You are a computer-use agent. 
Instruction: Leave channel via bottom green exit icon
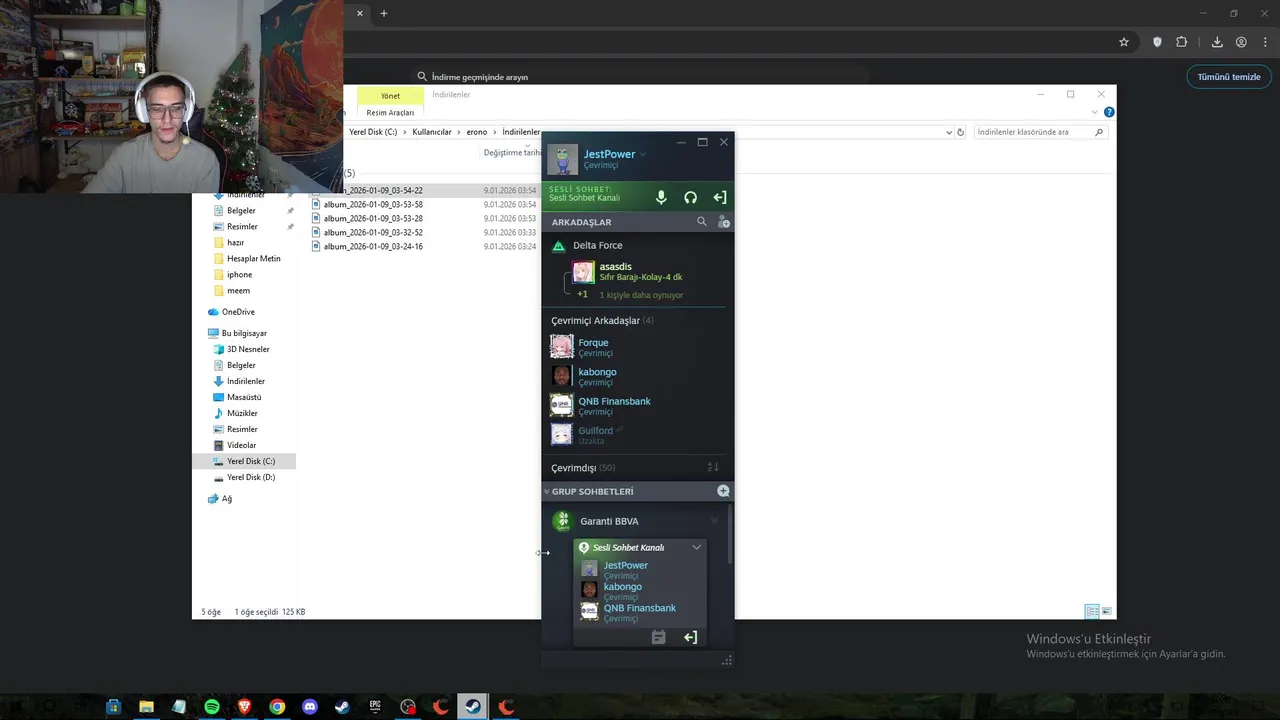click(690, 637)
